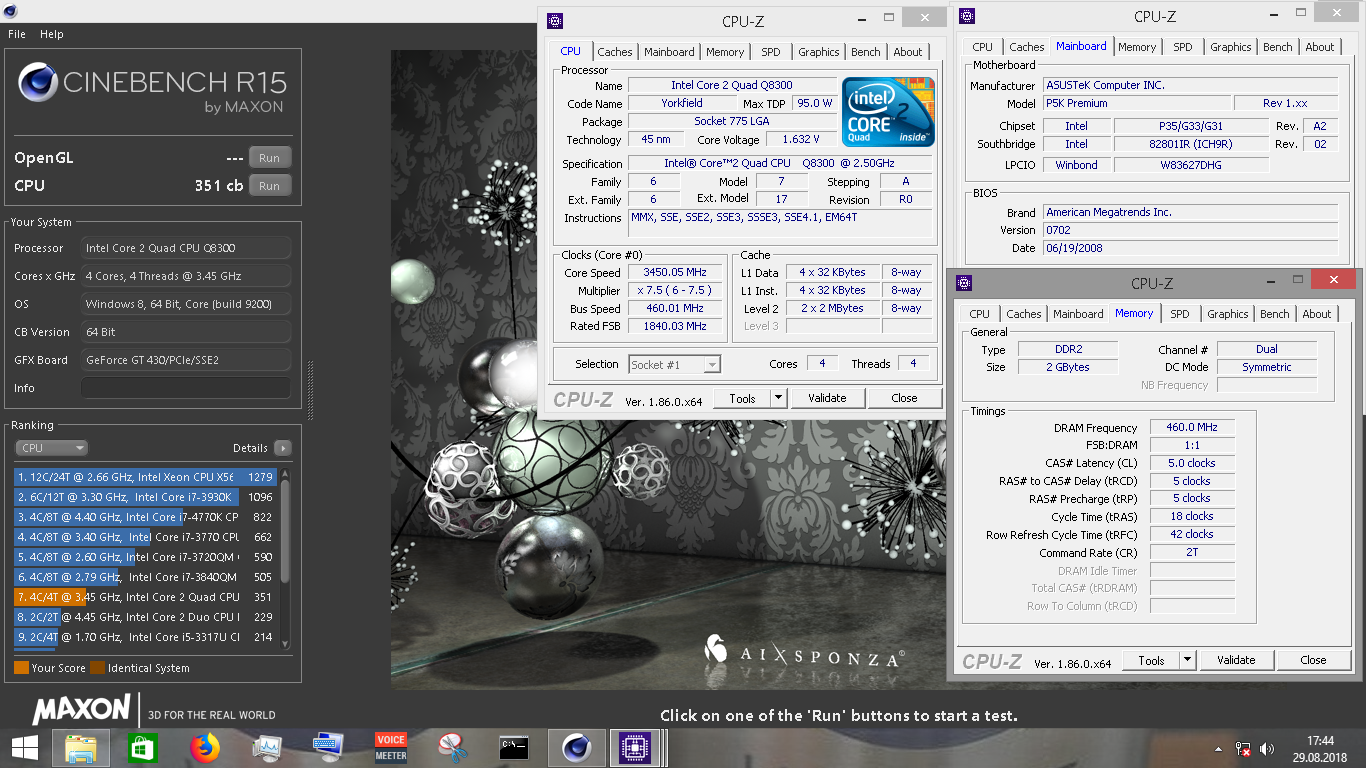Open the CPU ranking type dropdown
The image size is (1366, 768).
(x=51, y=448)
